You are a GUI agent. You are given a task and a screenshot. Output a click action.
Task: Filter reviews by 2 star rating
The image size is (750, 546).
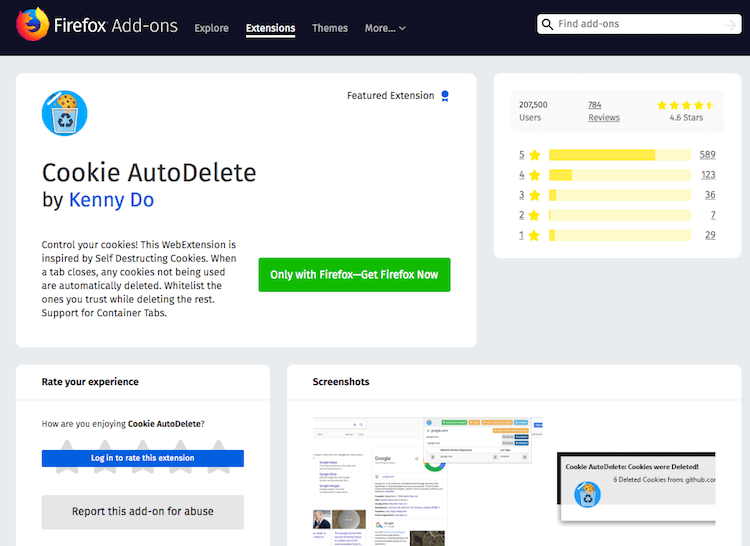pyautogui.click(x=521, y=215)
